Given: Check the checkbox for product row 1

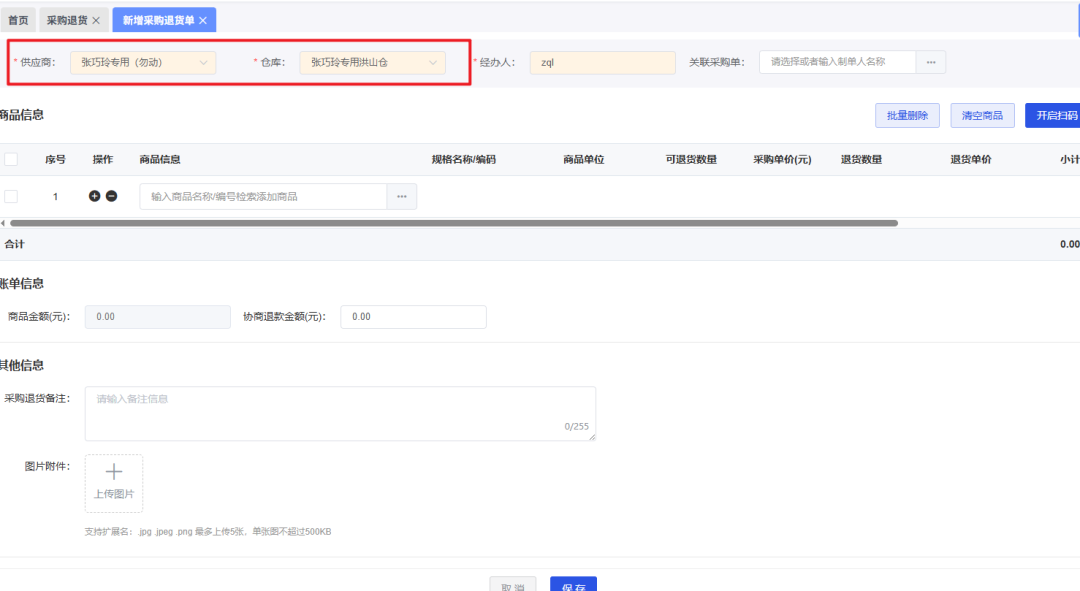Looking at the screenshot, I should pos(13,195).
